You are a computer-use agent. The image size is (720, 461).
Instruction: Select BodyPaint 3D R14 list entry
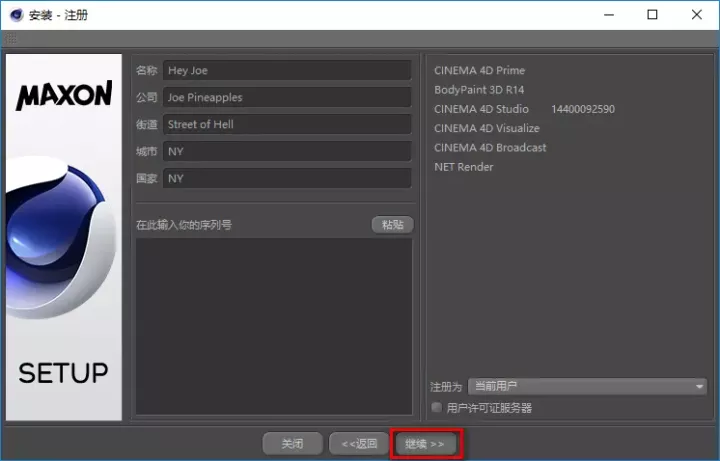(479, 90)
